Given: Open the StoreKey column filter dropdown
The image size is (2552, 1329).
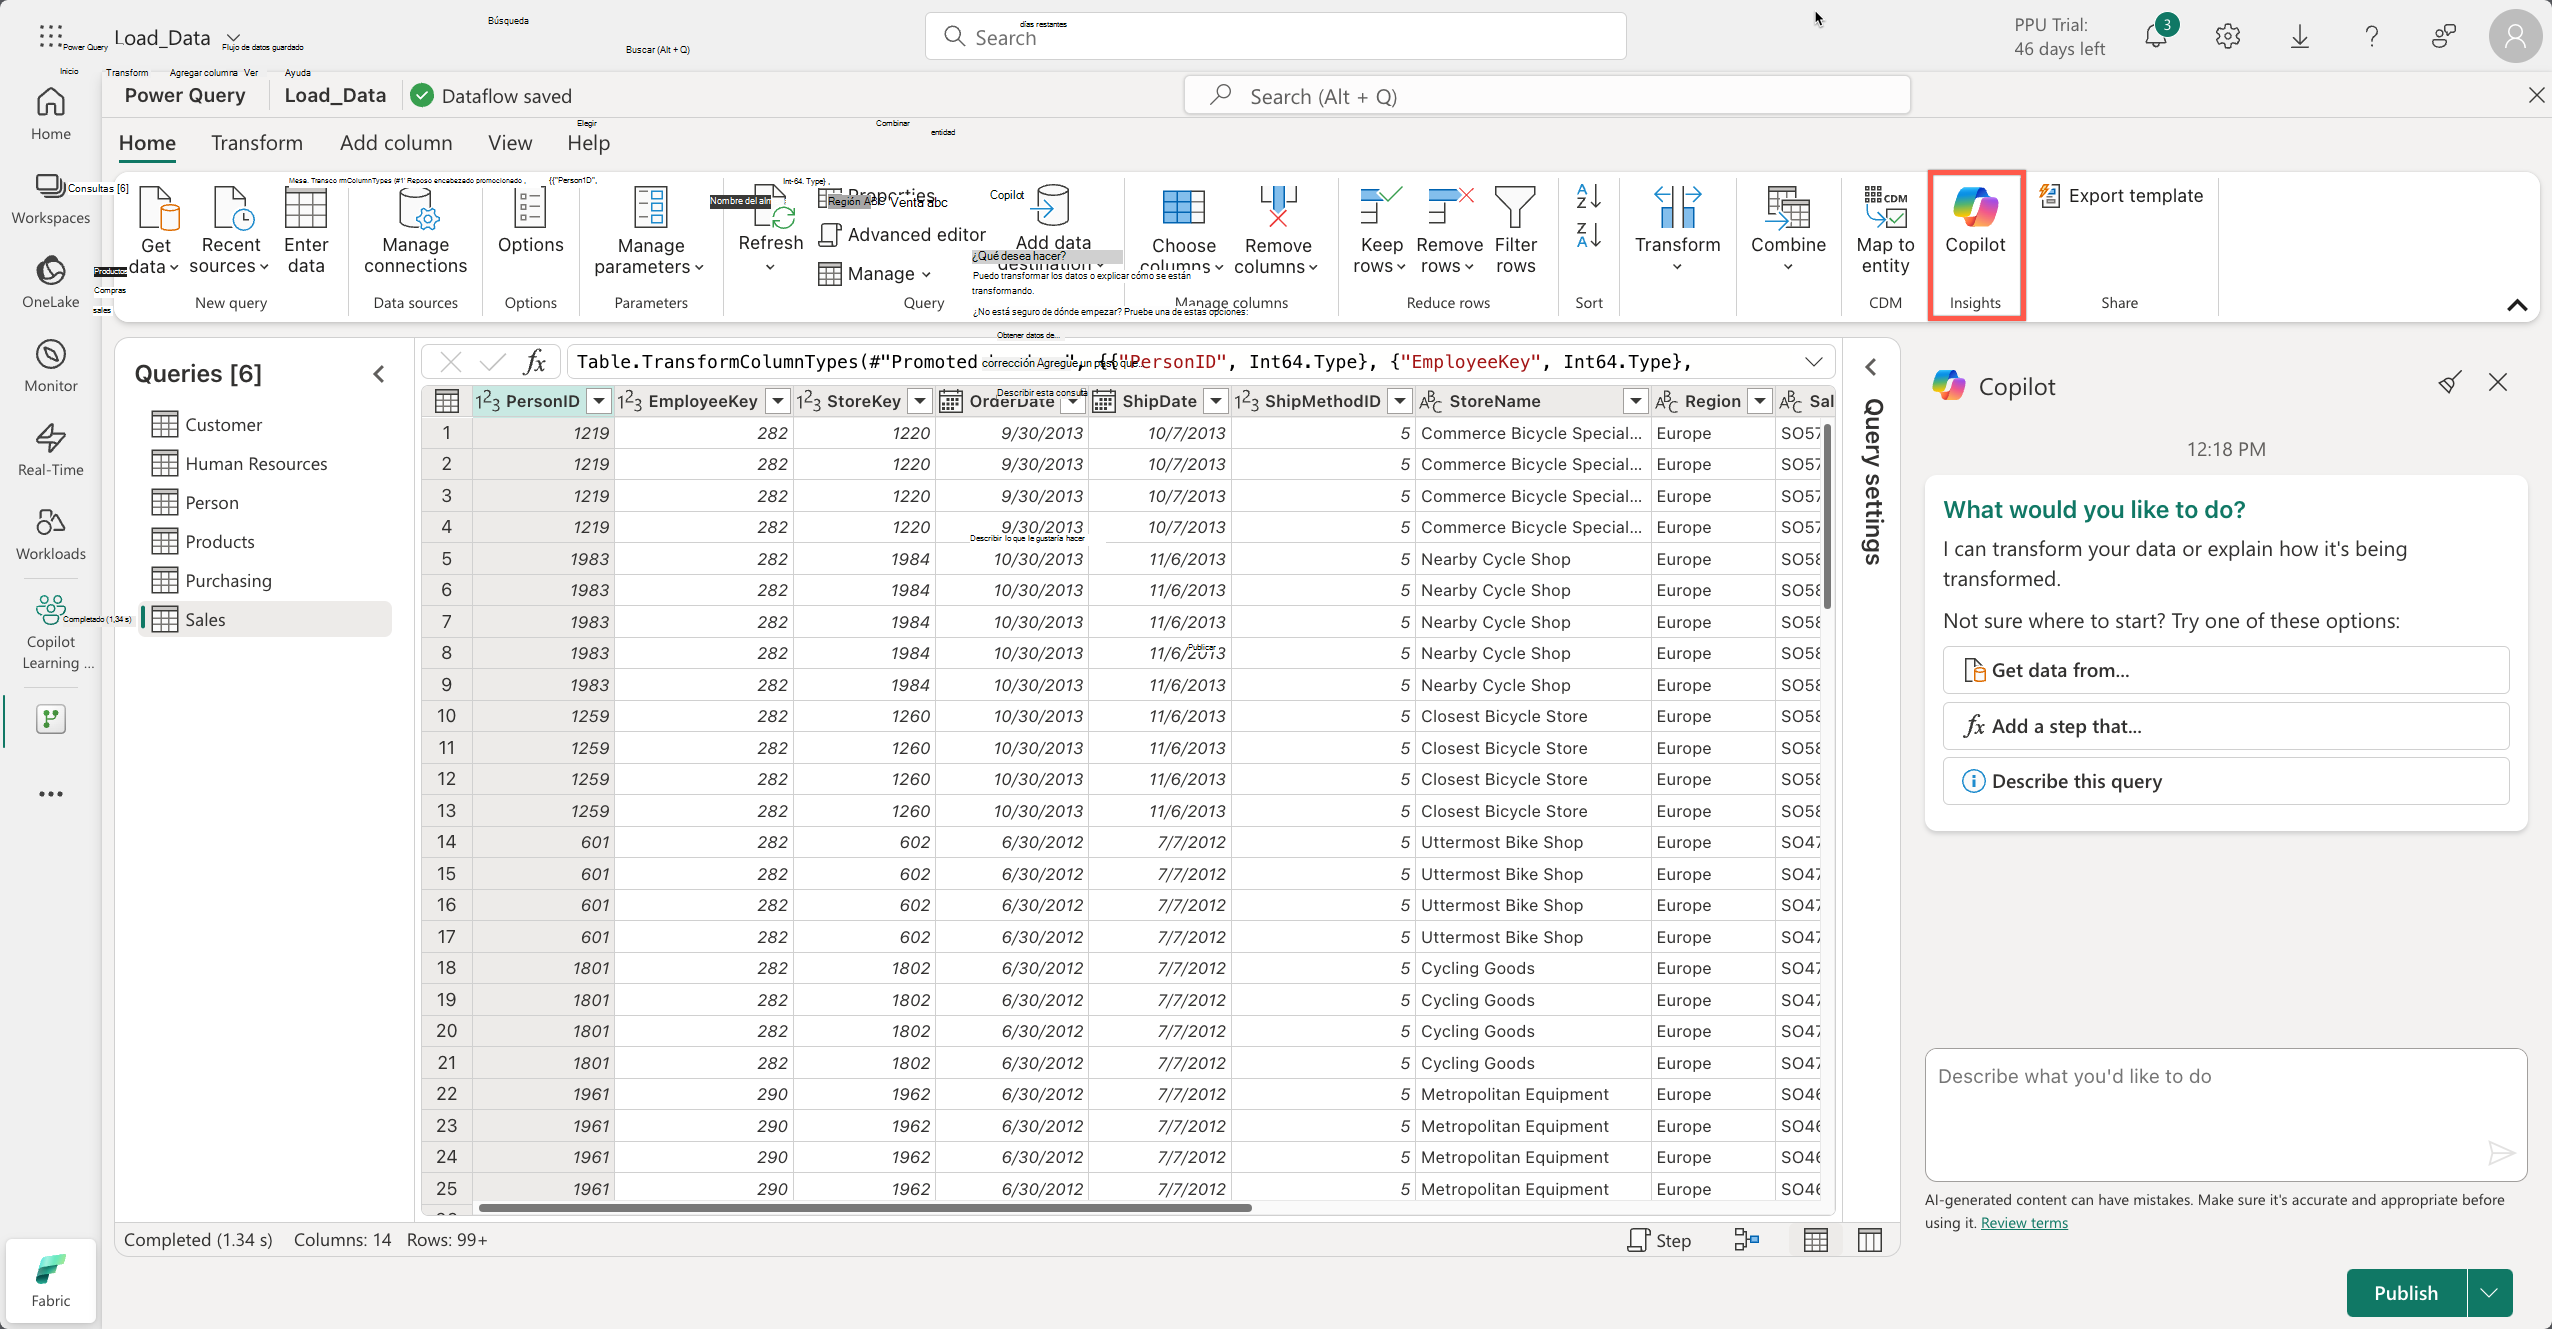Looking at the screenshot, I should click(x=920, y=401).
